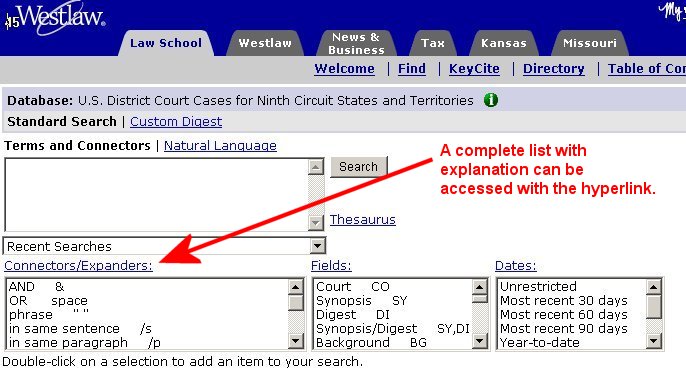Switch to Custom Digest search
This screenshot has height=372, width=686.
(176, 121)
